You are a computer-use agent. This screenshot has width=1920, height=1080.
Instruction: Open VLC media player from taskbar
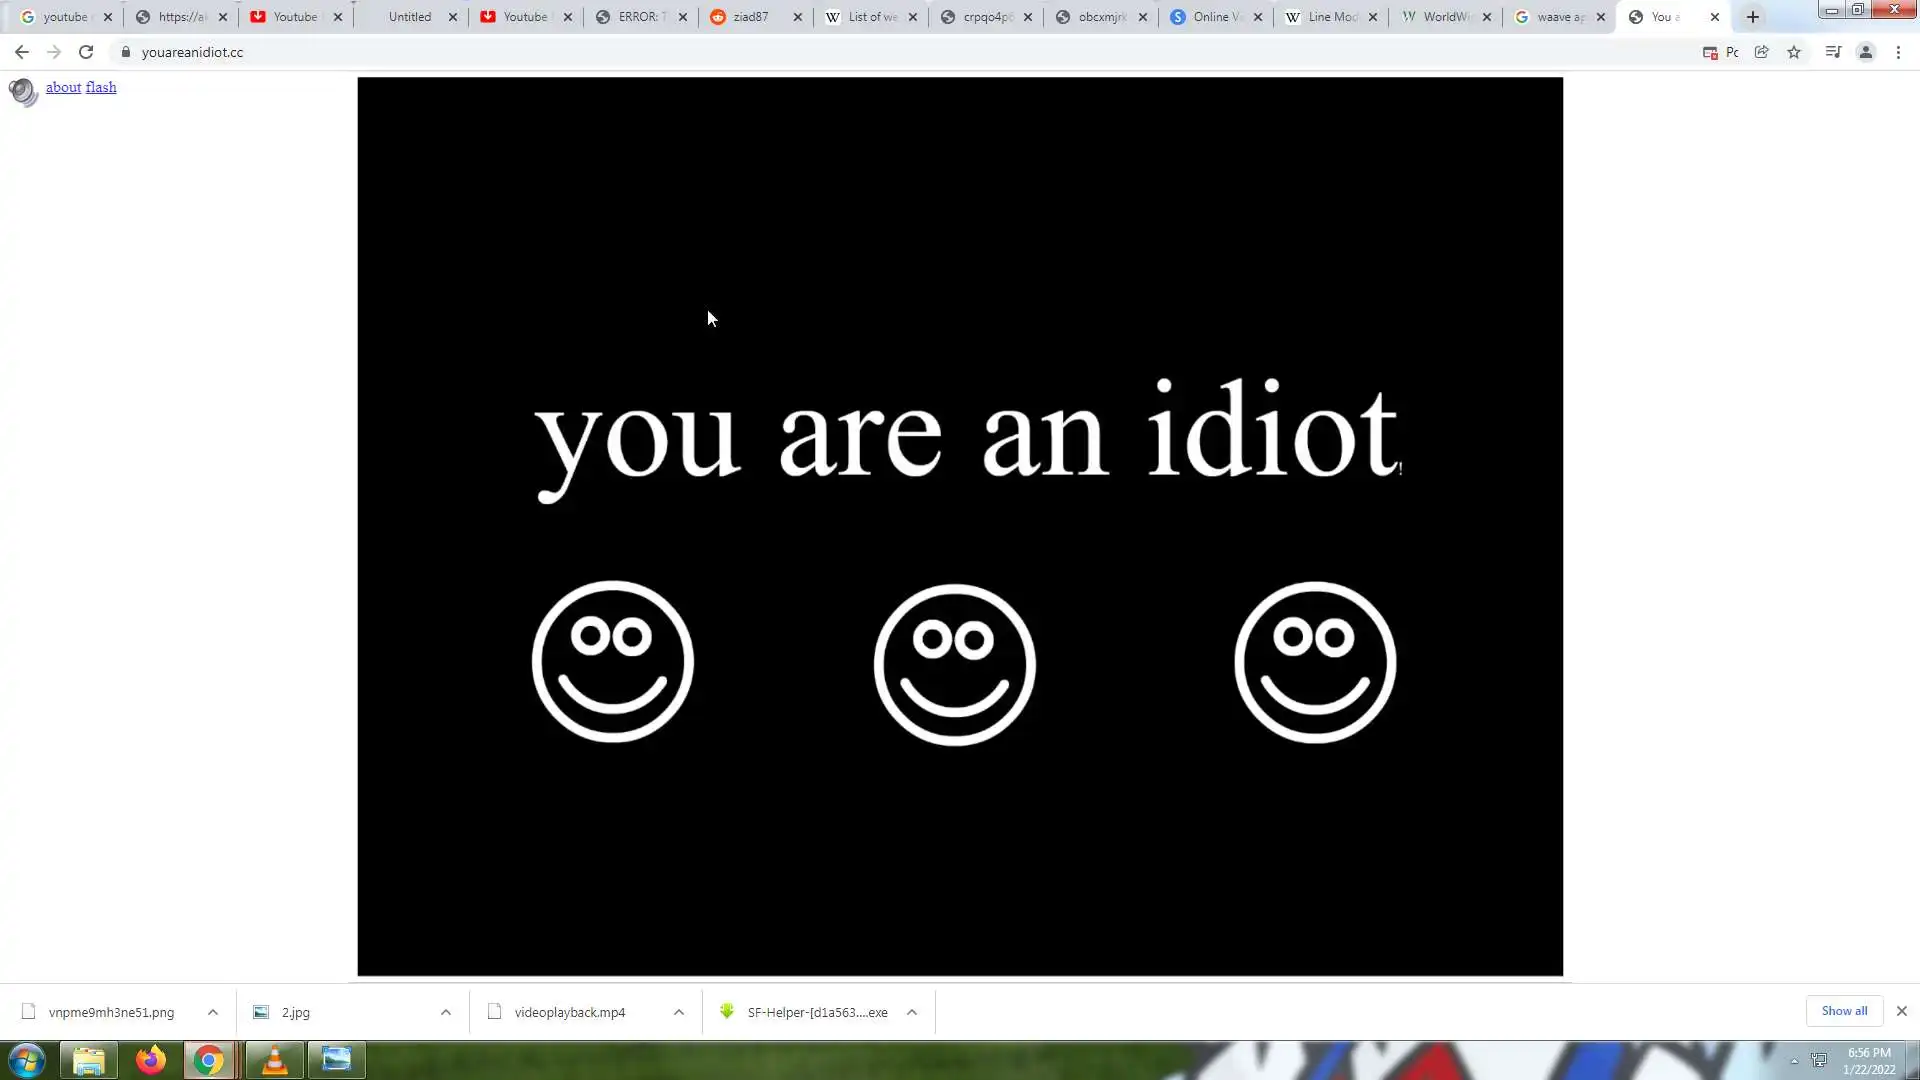pyautogui.click(x=274, y=1060)
